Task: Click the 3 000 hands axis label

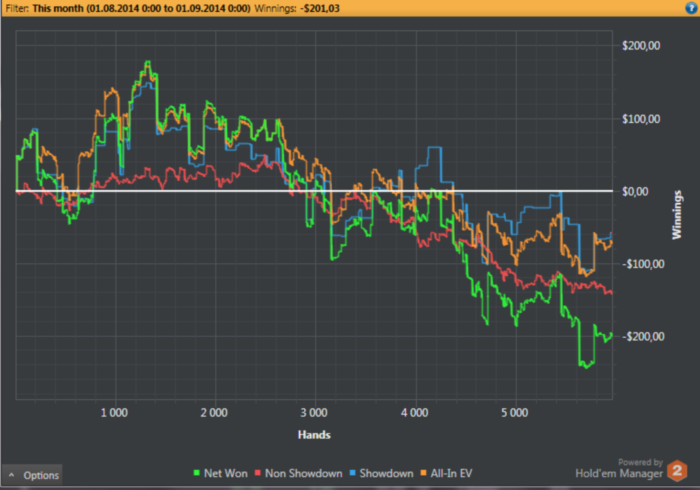Action: [x=314, y=413]
